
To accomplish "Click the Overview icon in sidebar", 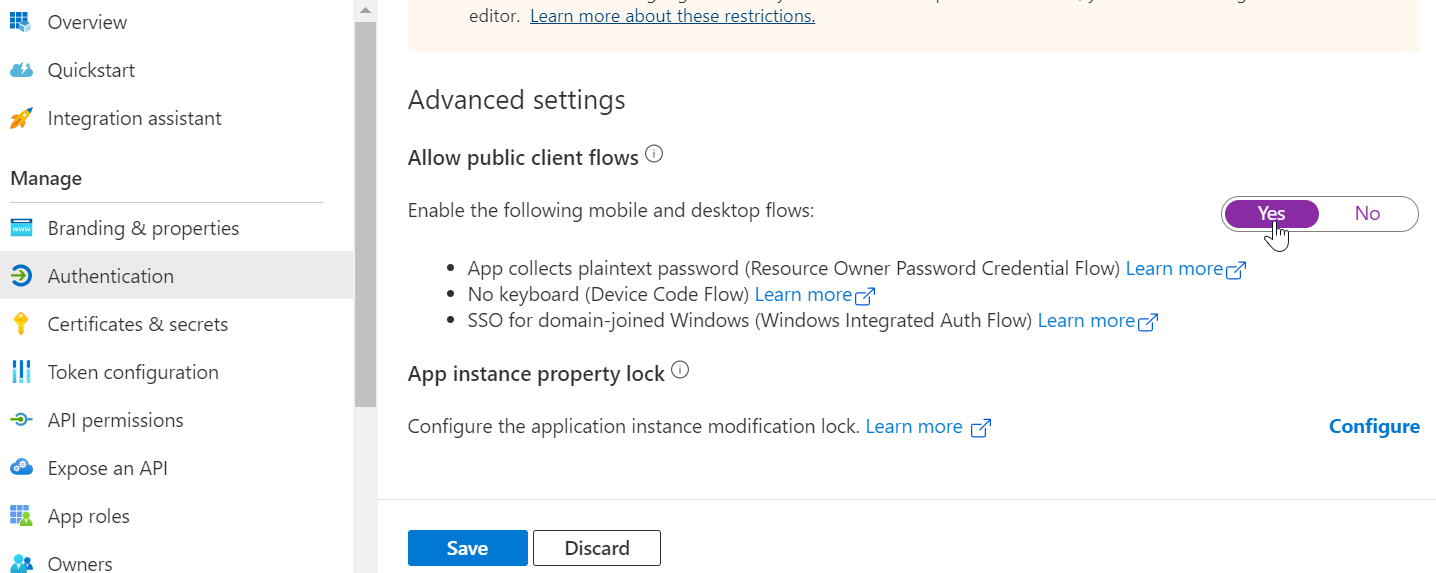I will [x=21, y=22].
